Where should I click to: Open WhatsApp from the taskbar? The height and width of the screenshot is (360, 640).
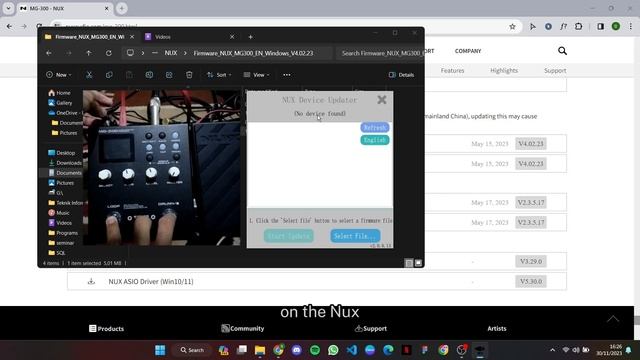[333, 350]
